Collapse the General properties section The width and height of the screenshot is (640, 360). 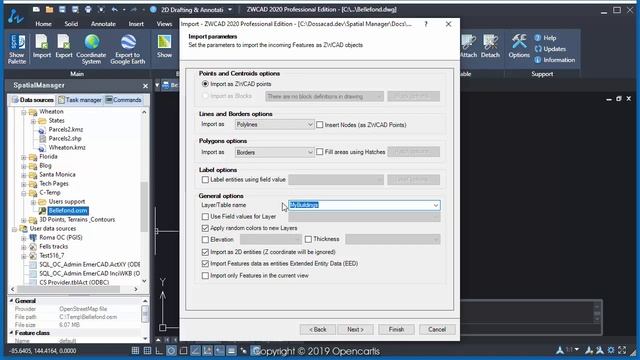point(11,300)
